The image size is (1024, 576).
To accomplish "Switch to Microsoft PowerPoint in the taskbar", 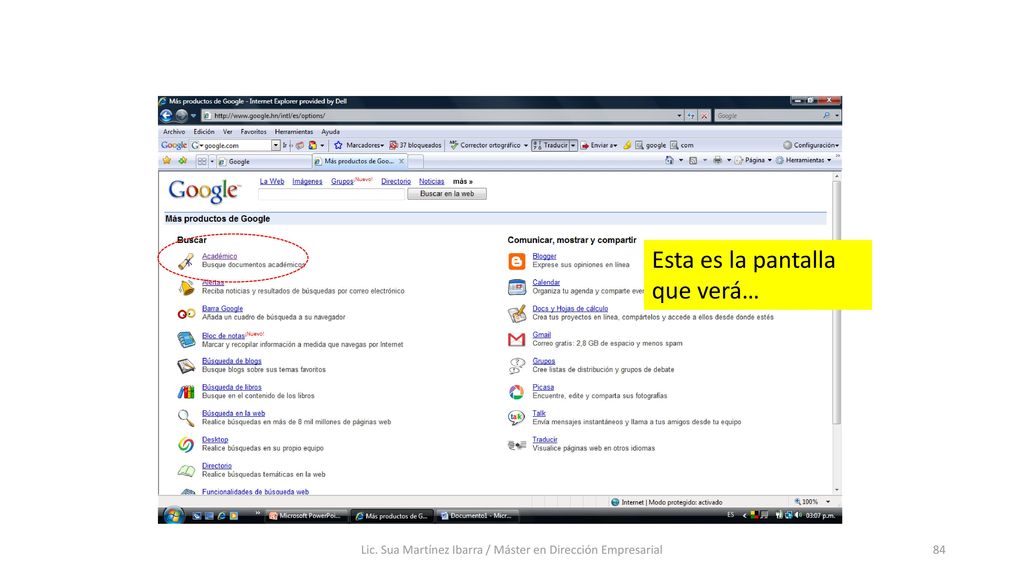I will pyautogui.click(x=306, y=516).
